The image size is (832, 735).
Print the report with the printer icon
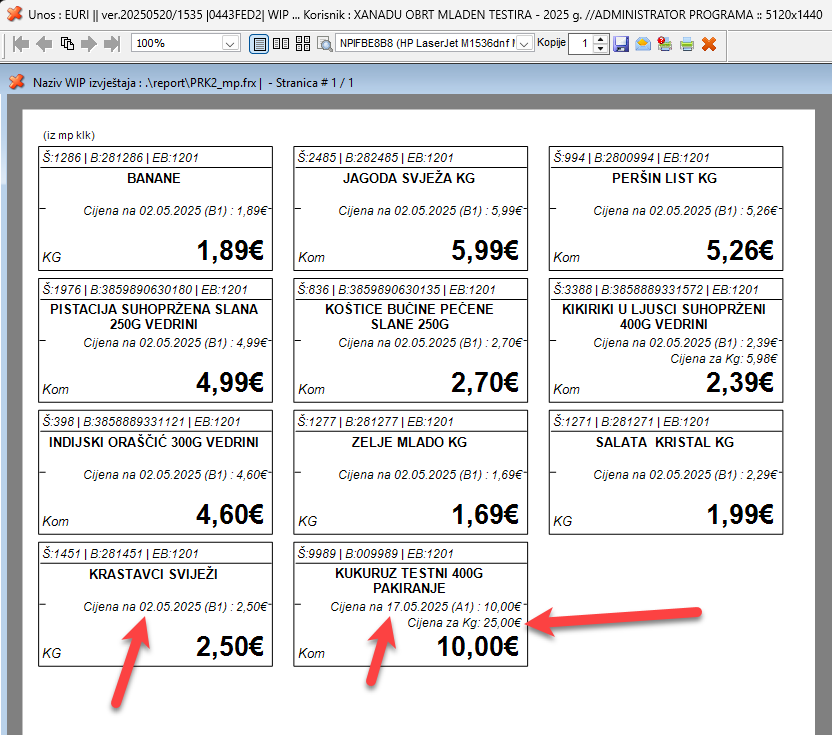[686, 44]
